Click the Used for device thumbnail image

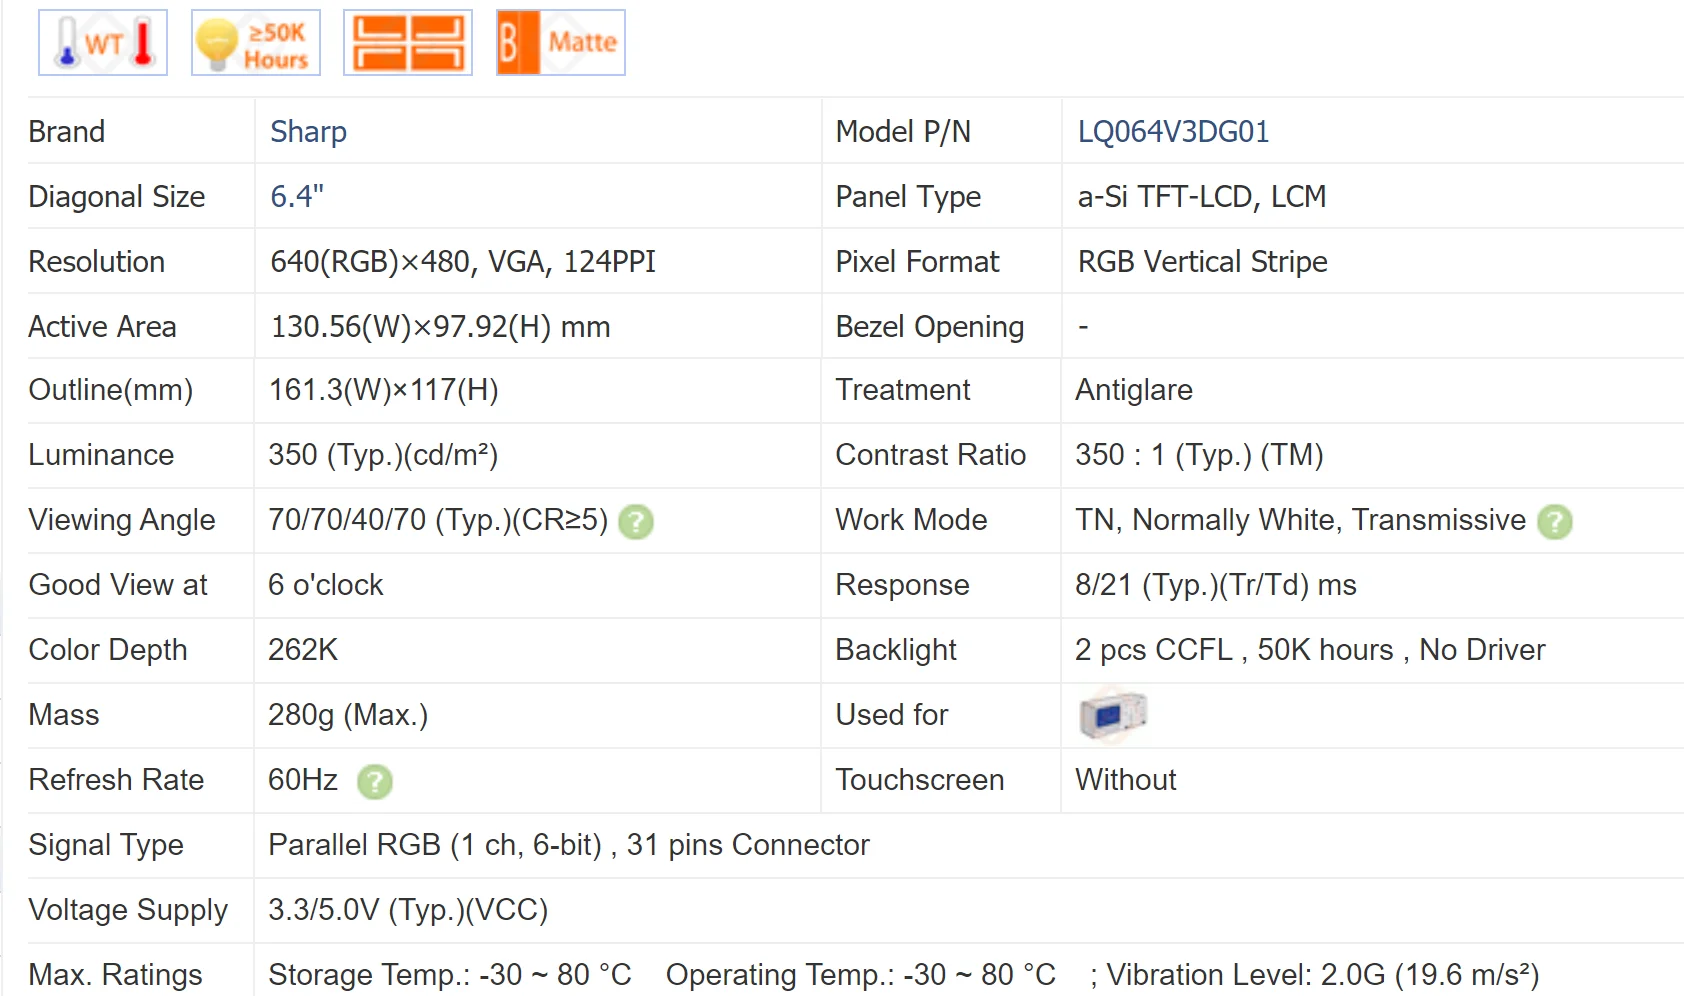coord(1112,715)
